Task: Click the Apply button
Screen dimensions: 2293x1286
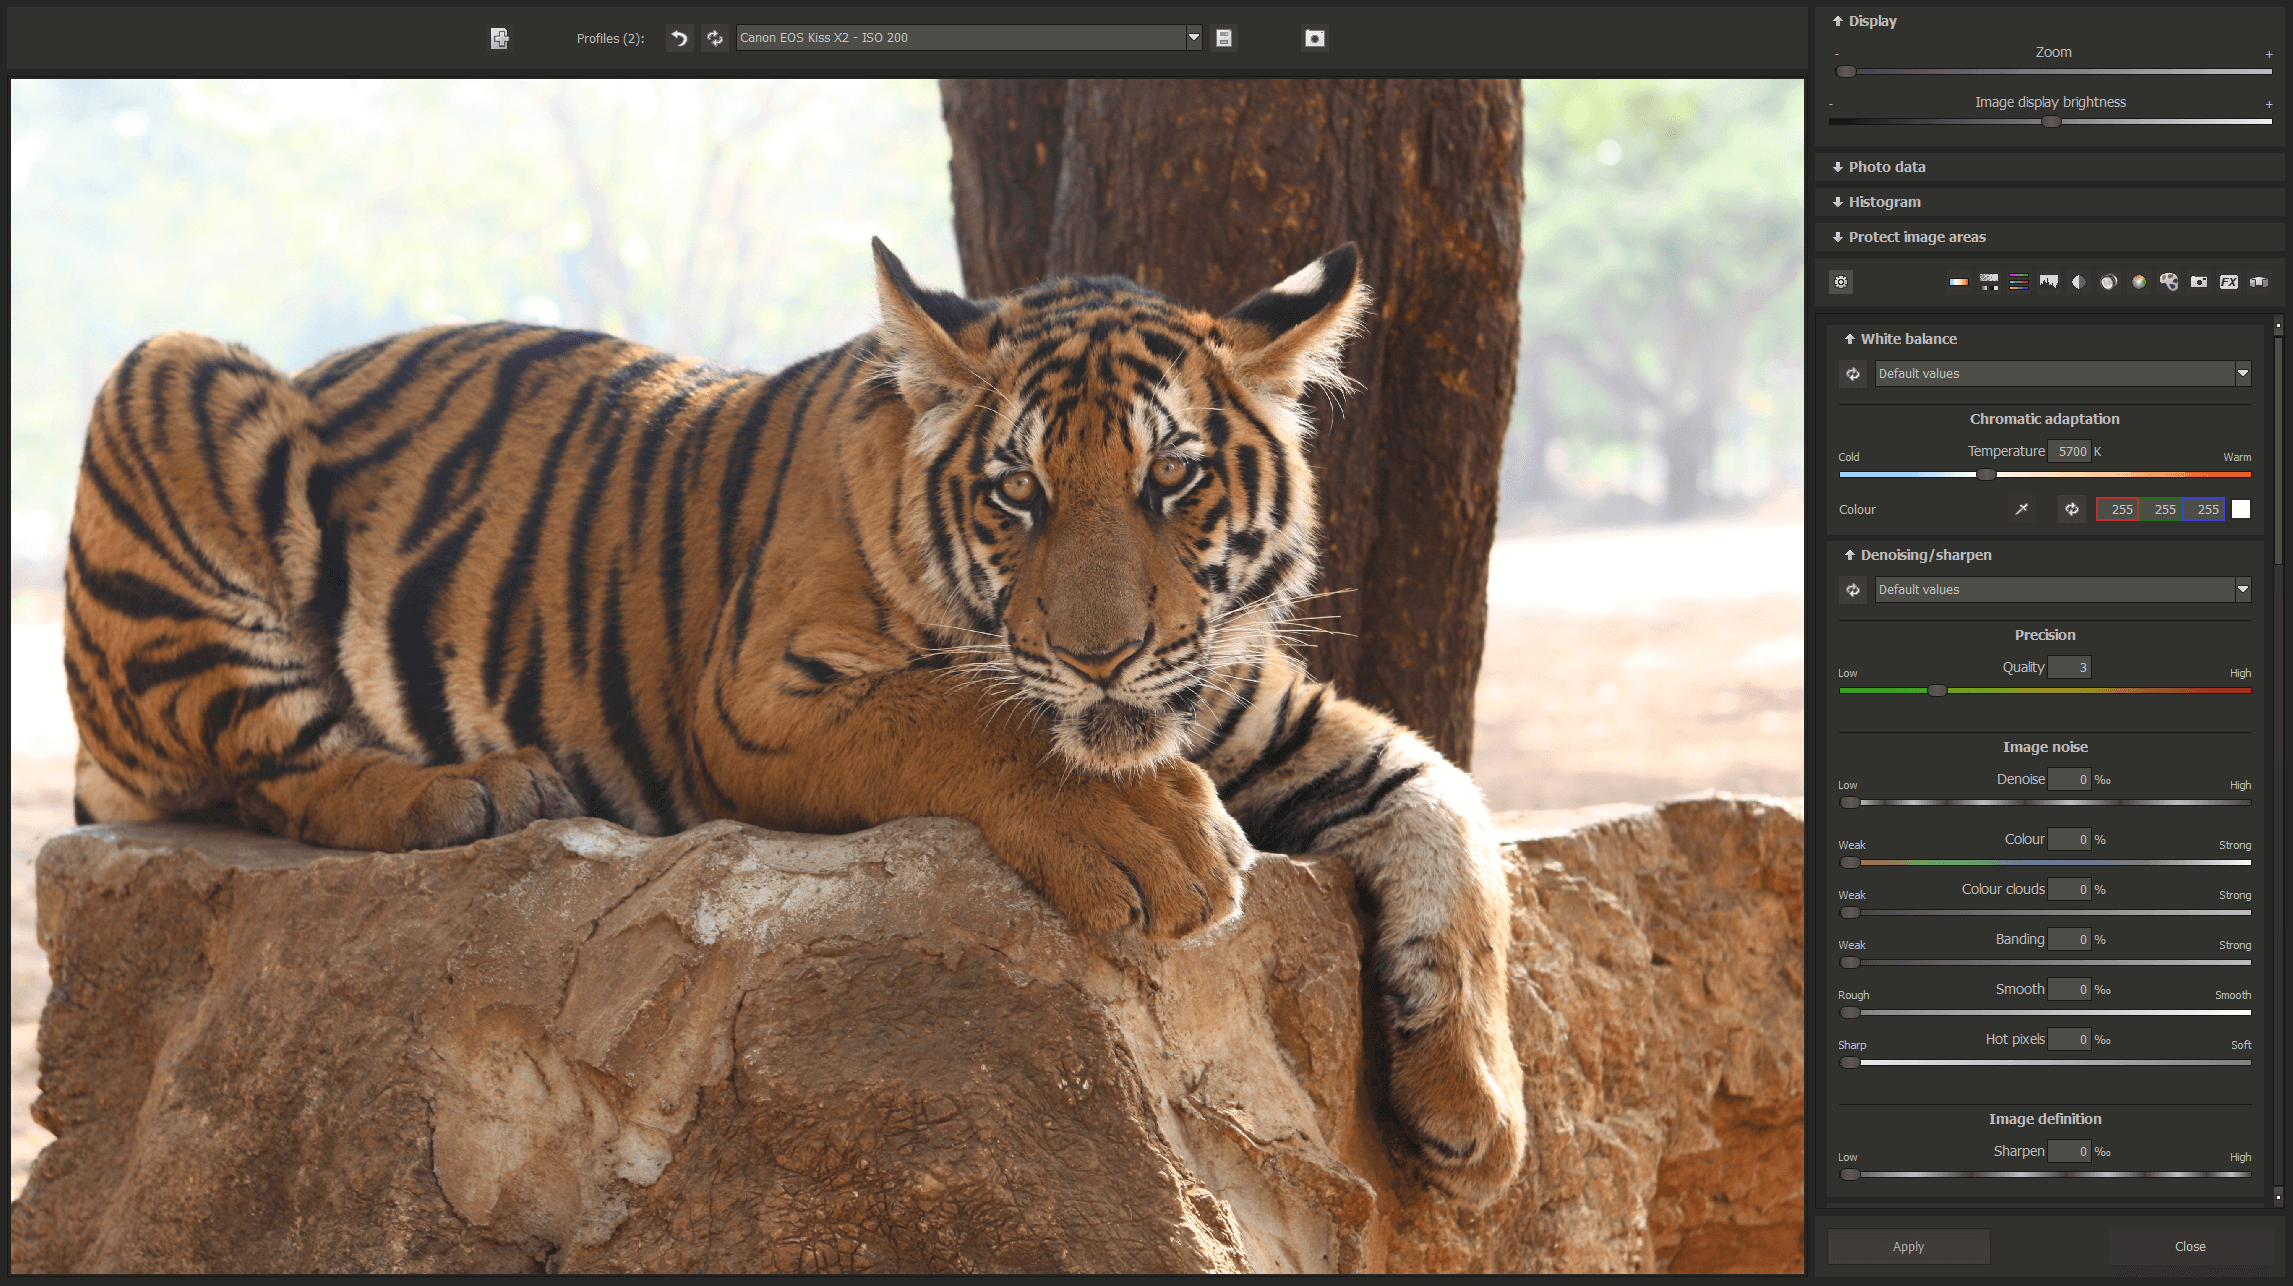Action: coord(1908,1246)
